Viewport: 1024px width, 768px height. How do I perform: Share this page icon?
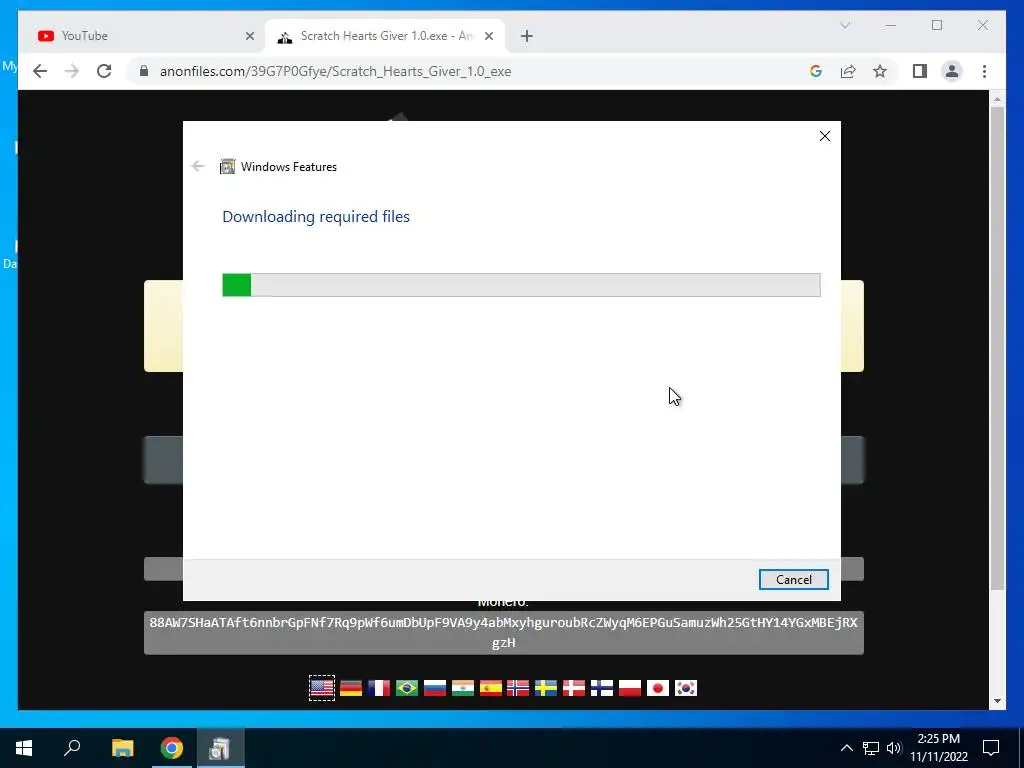[x=848, y=71]
